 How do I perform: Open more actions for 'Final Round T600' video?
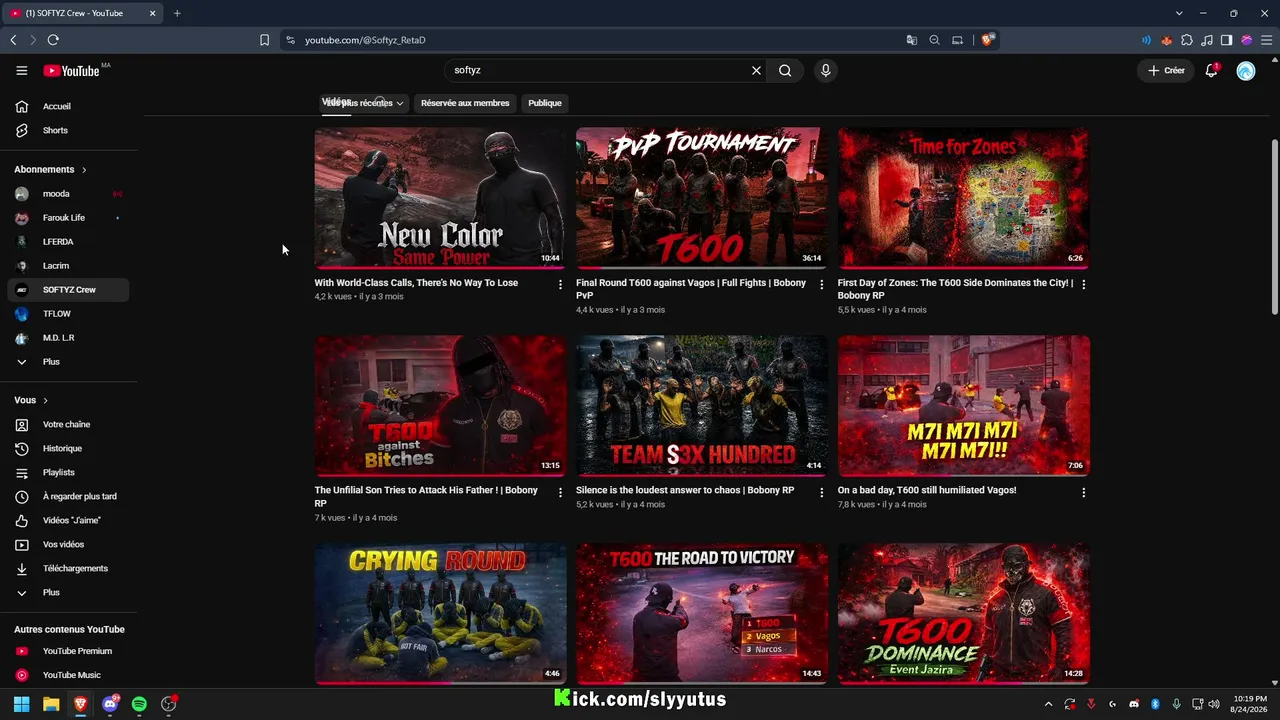pos(822,285)
